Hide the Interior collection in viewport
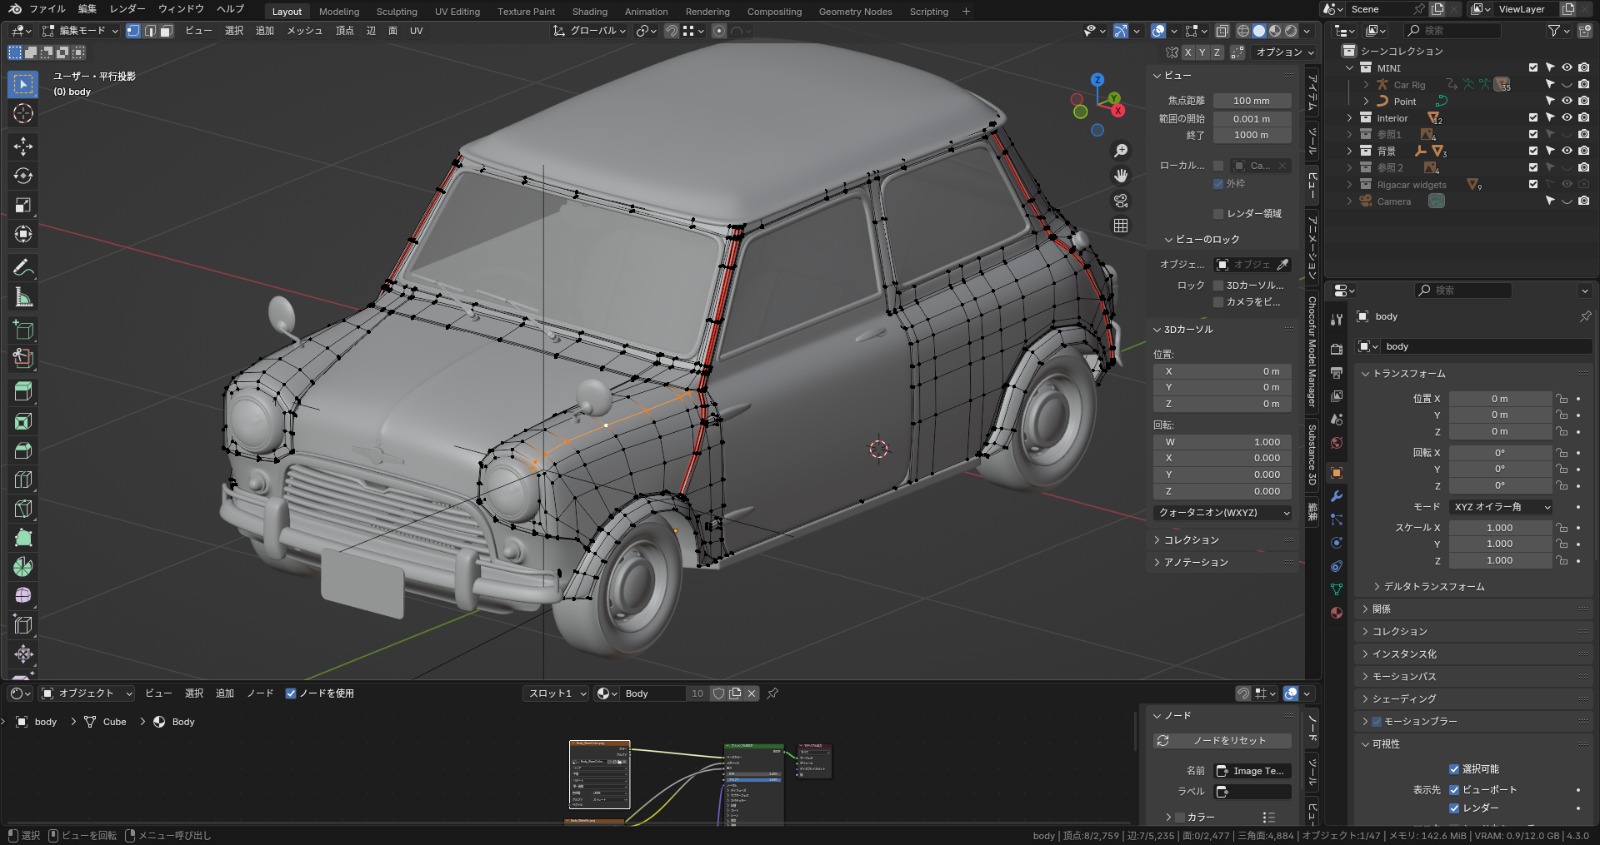This screenshot has height=845, width=1600. pos(1566,118)
